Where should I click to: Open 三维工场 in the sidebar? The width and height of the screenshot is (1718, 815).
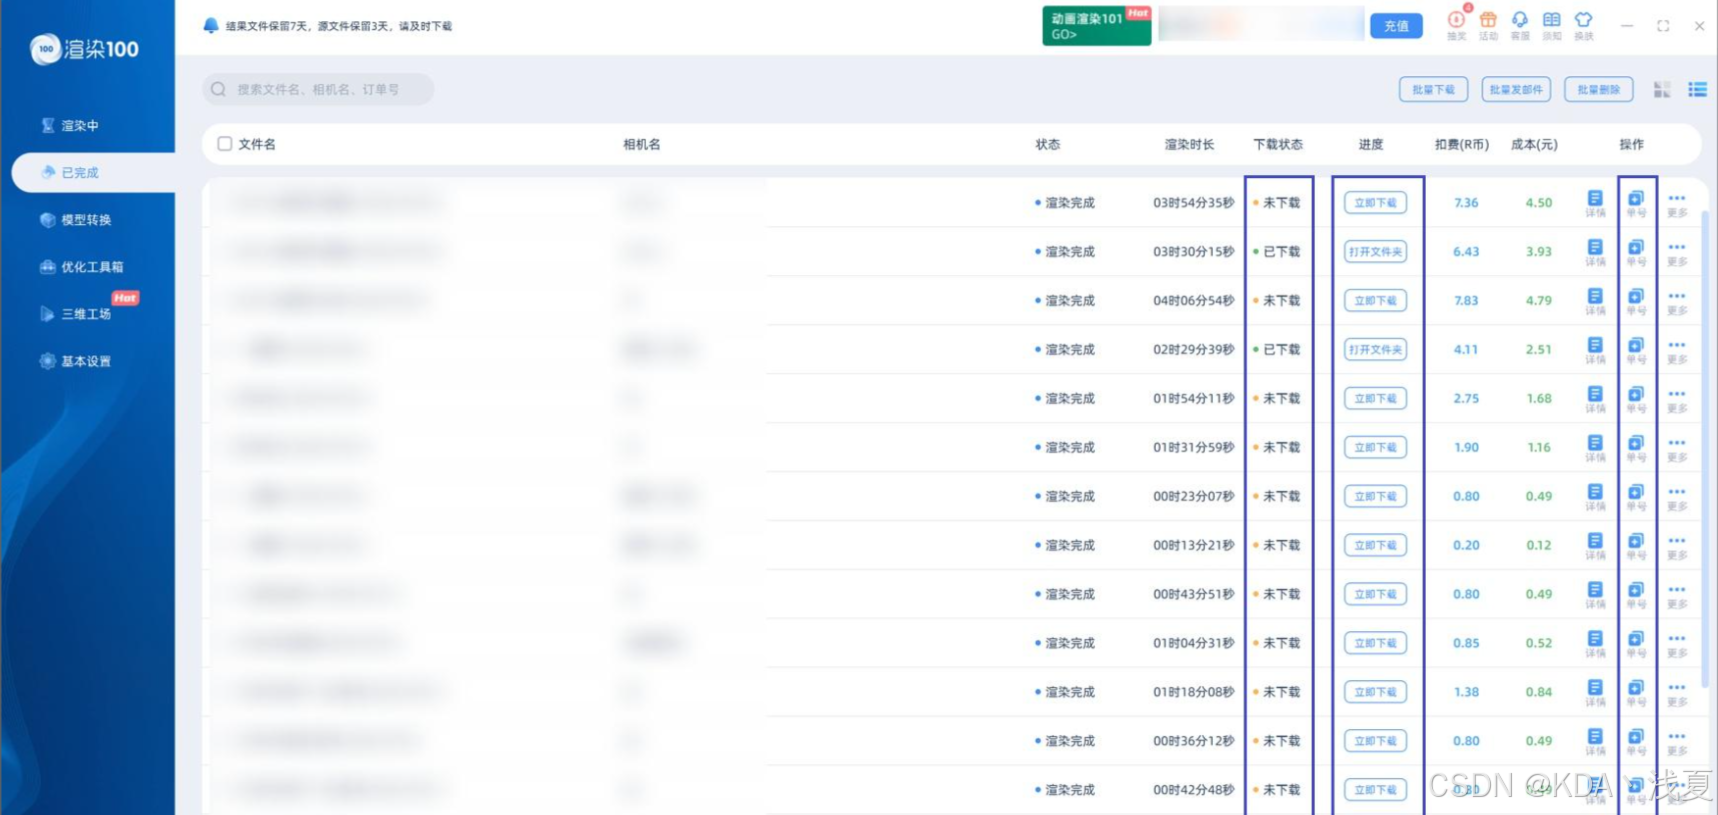[x=76, y=314]
